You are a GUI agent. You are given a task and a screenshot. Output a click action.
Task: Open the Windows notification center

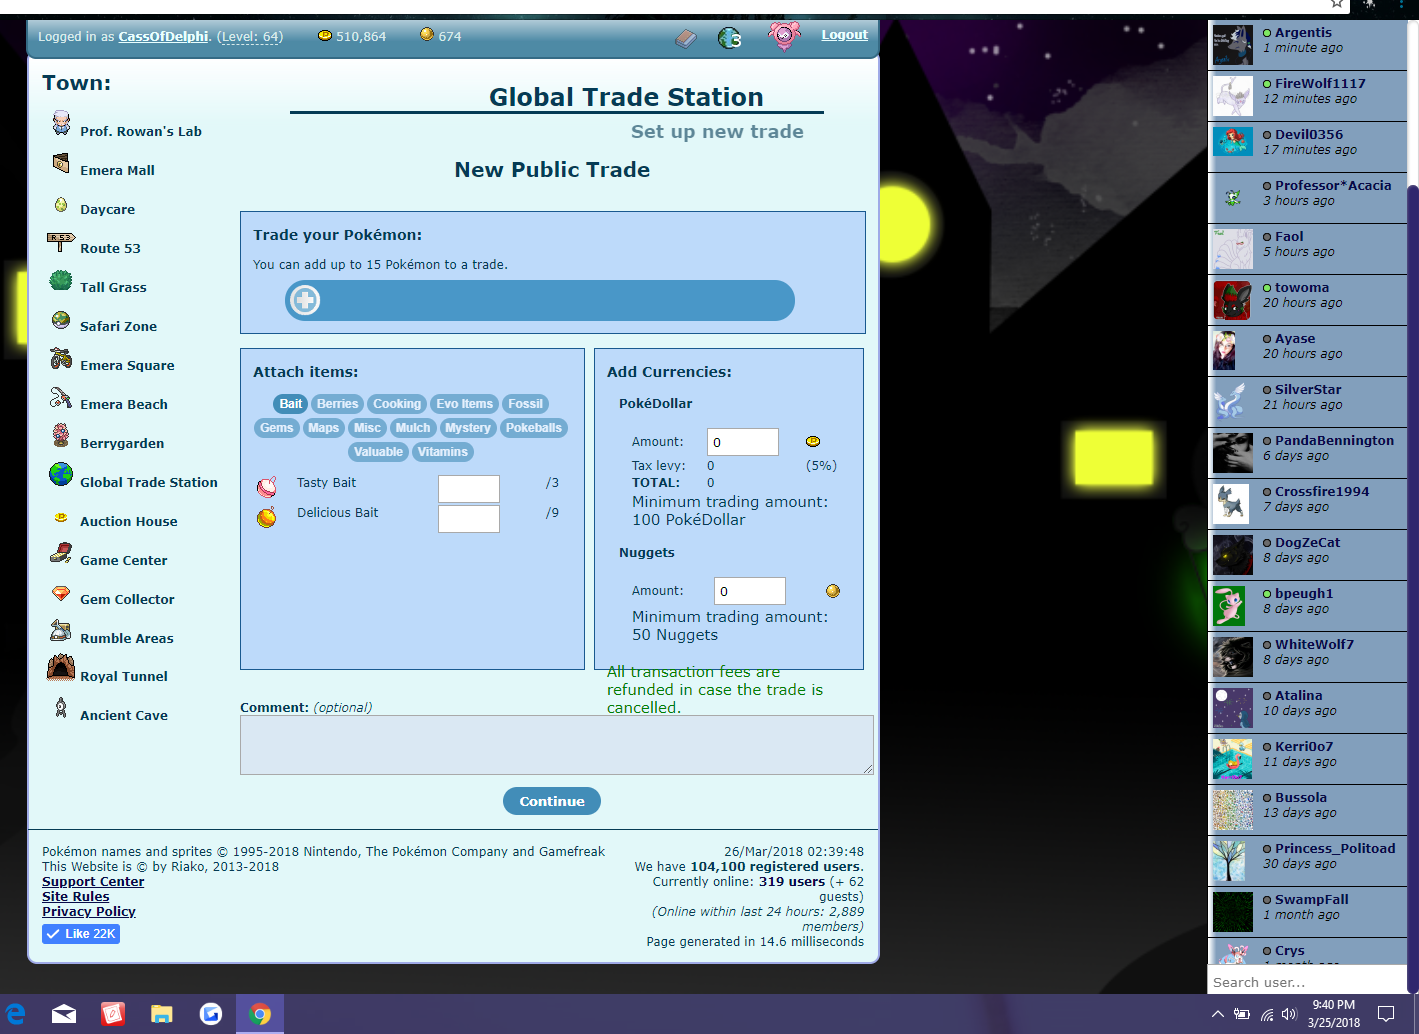[1386, 1014]
